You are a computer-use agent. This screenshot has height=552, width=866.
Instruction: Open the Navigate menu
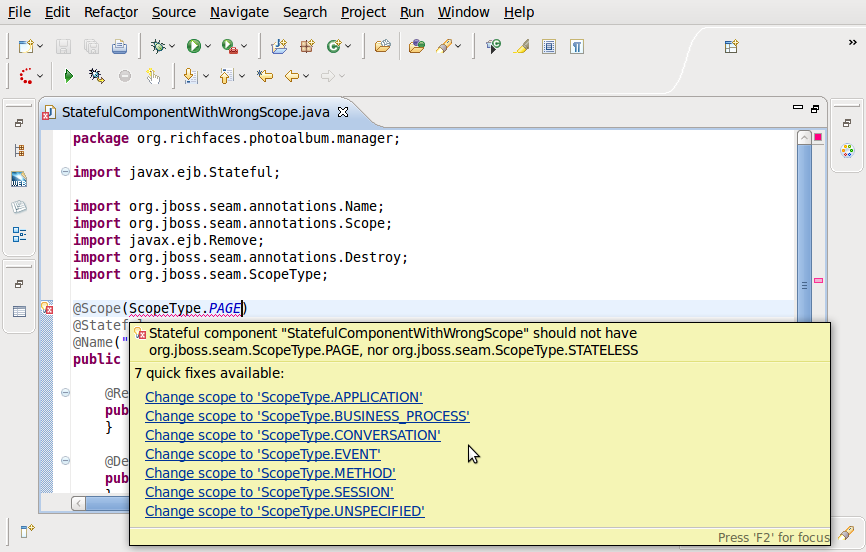click(x=239, y=12)
